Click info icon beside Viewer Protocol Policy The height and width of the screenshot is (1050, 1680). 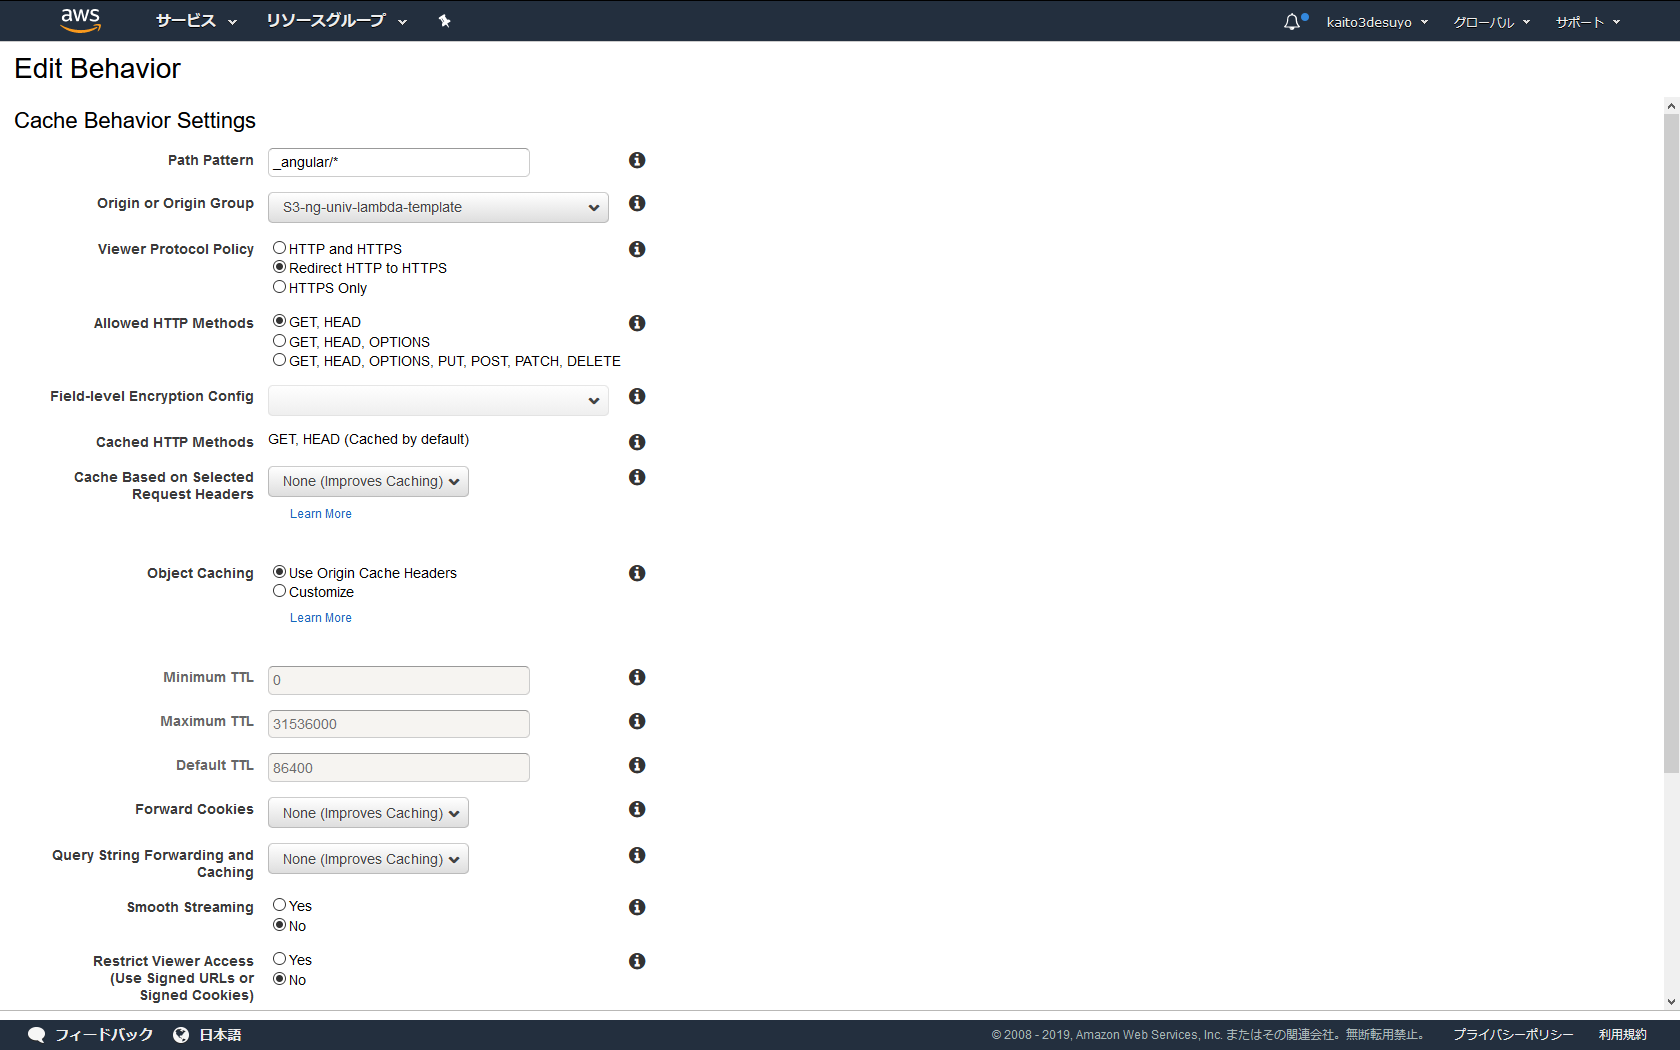pos(637,249)
